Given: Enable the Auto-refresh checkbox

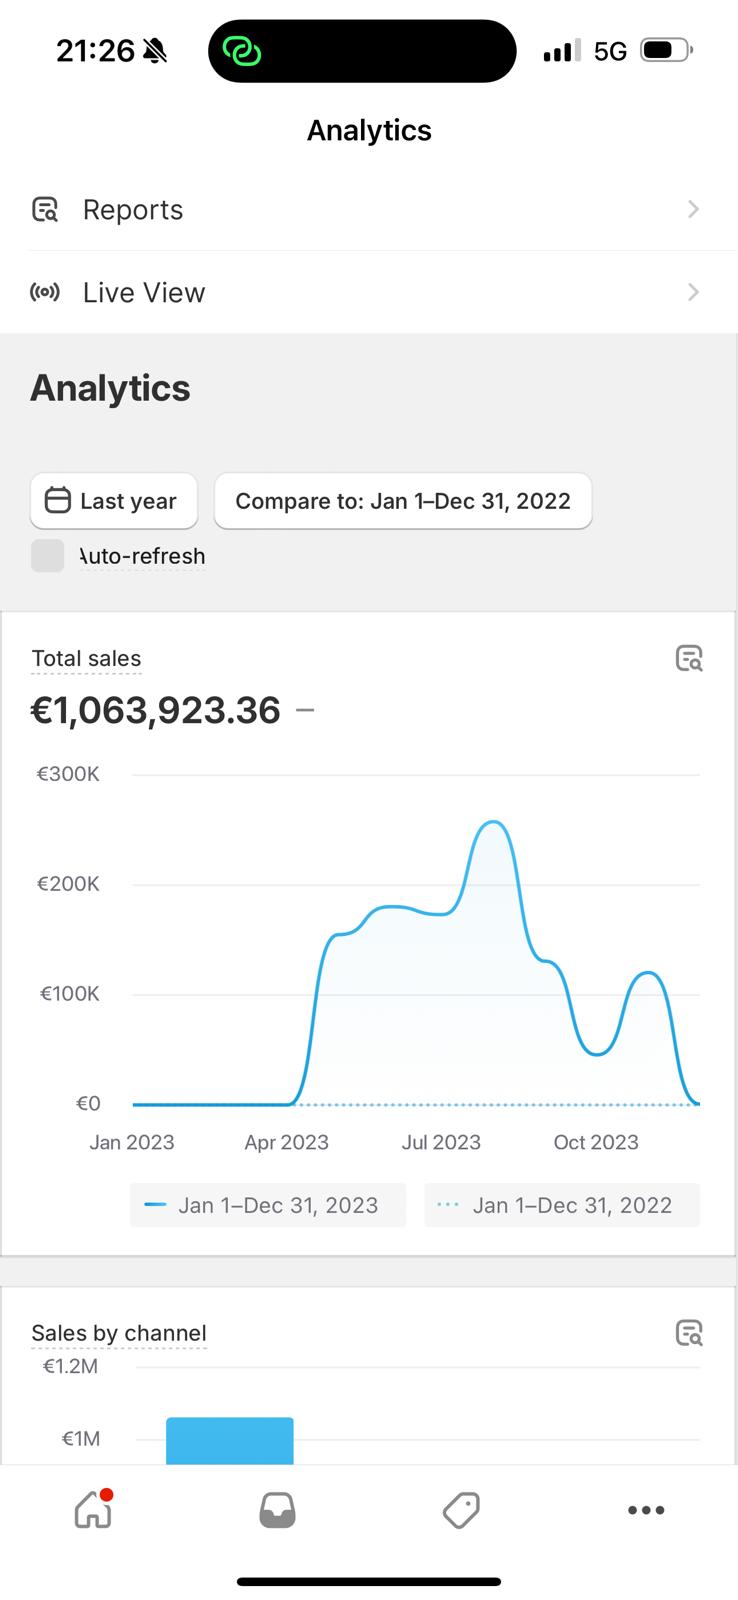Looking at the screenshot, I should click(48, 556).
